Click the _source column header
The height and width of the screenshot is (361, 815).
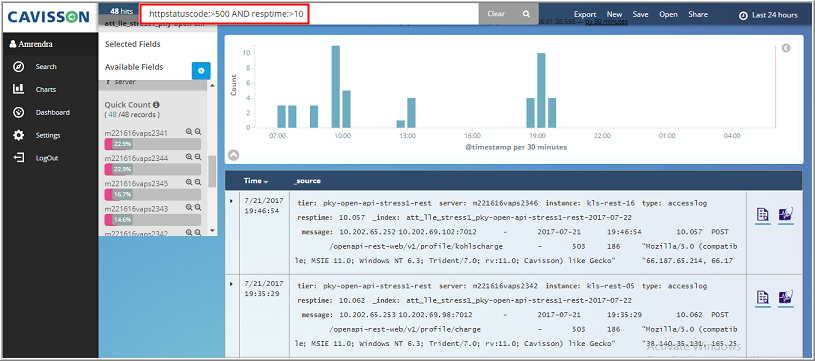pos(307,181)
